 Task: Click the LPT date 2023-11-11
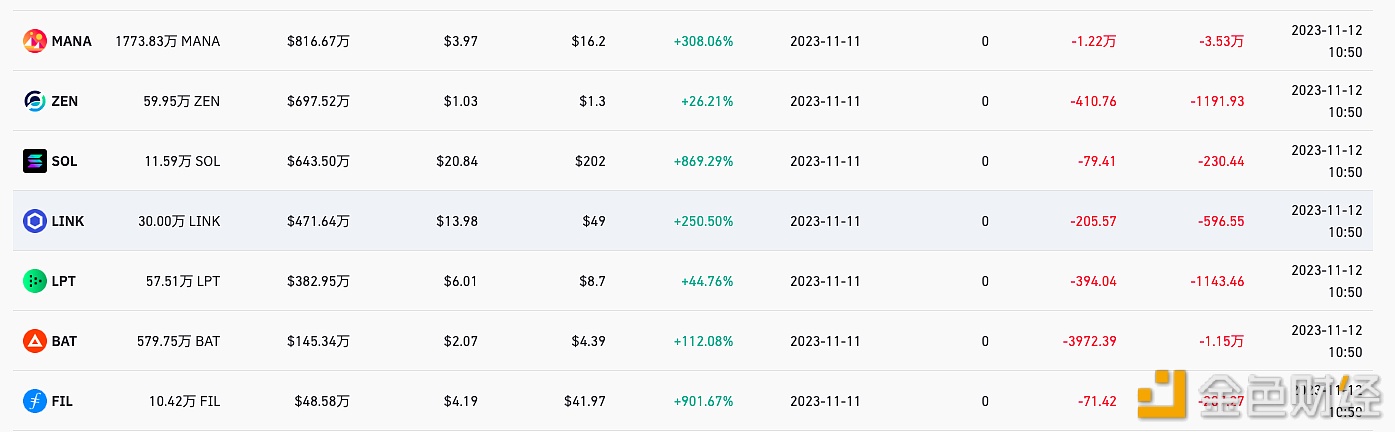pyautogui.click(x=825, y=281)
